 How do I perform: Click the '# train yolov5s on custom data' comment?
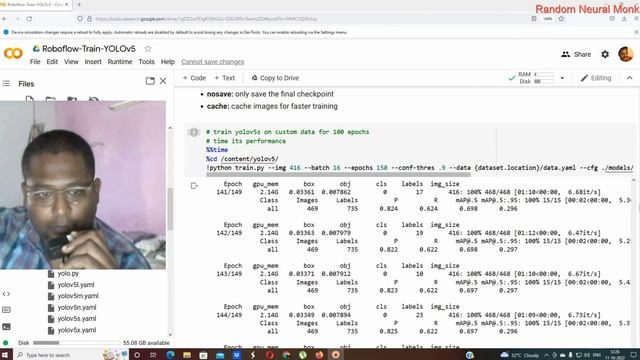pyautogui.click(x=287, y=132)
